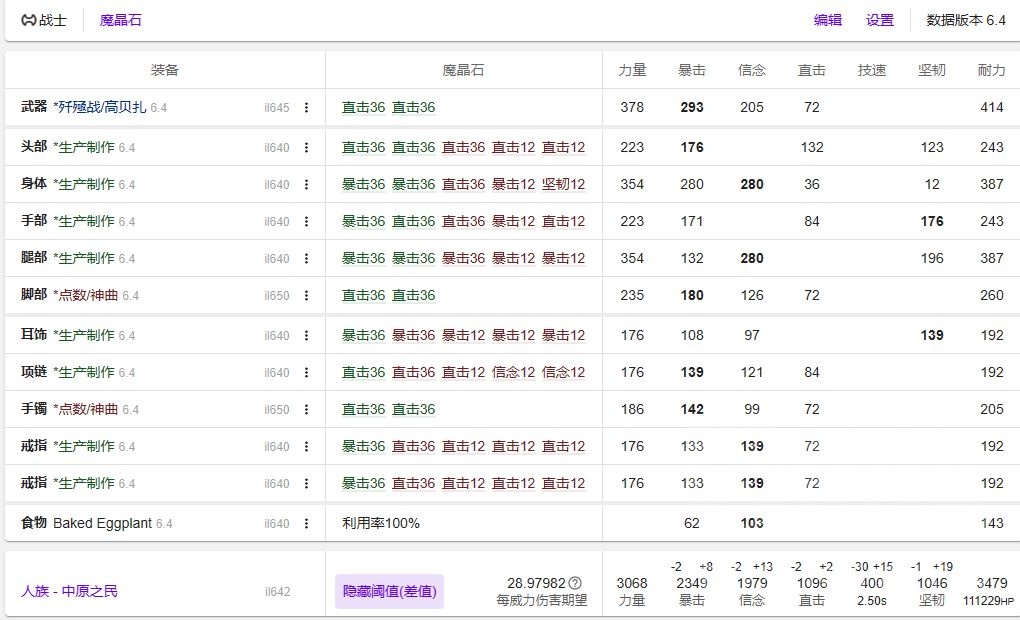
Task: Open the 人族 - 中原之民 race link
Action: click(x=68, y=590)
